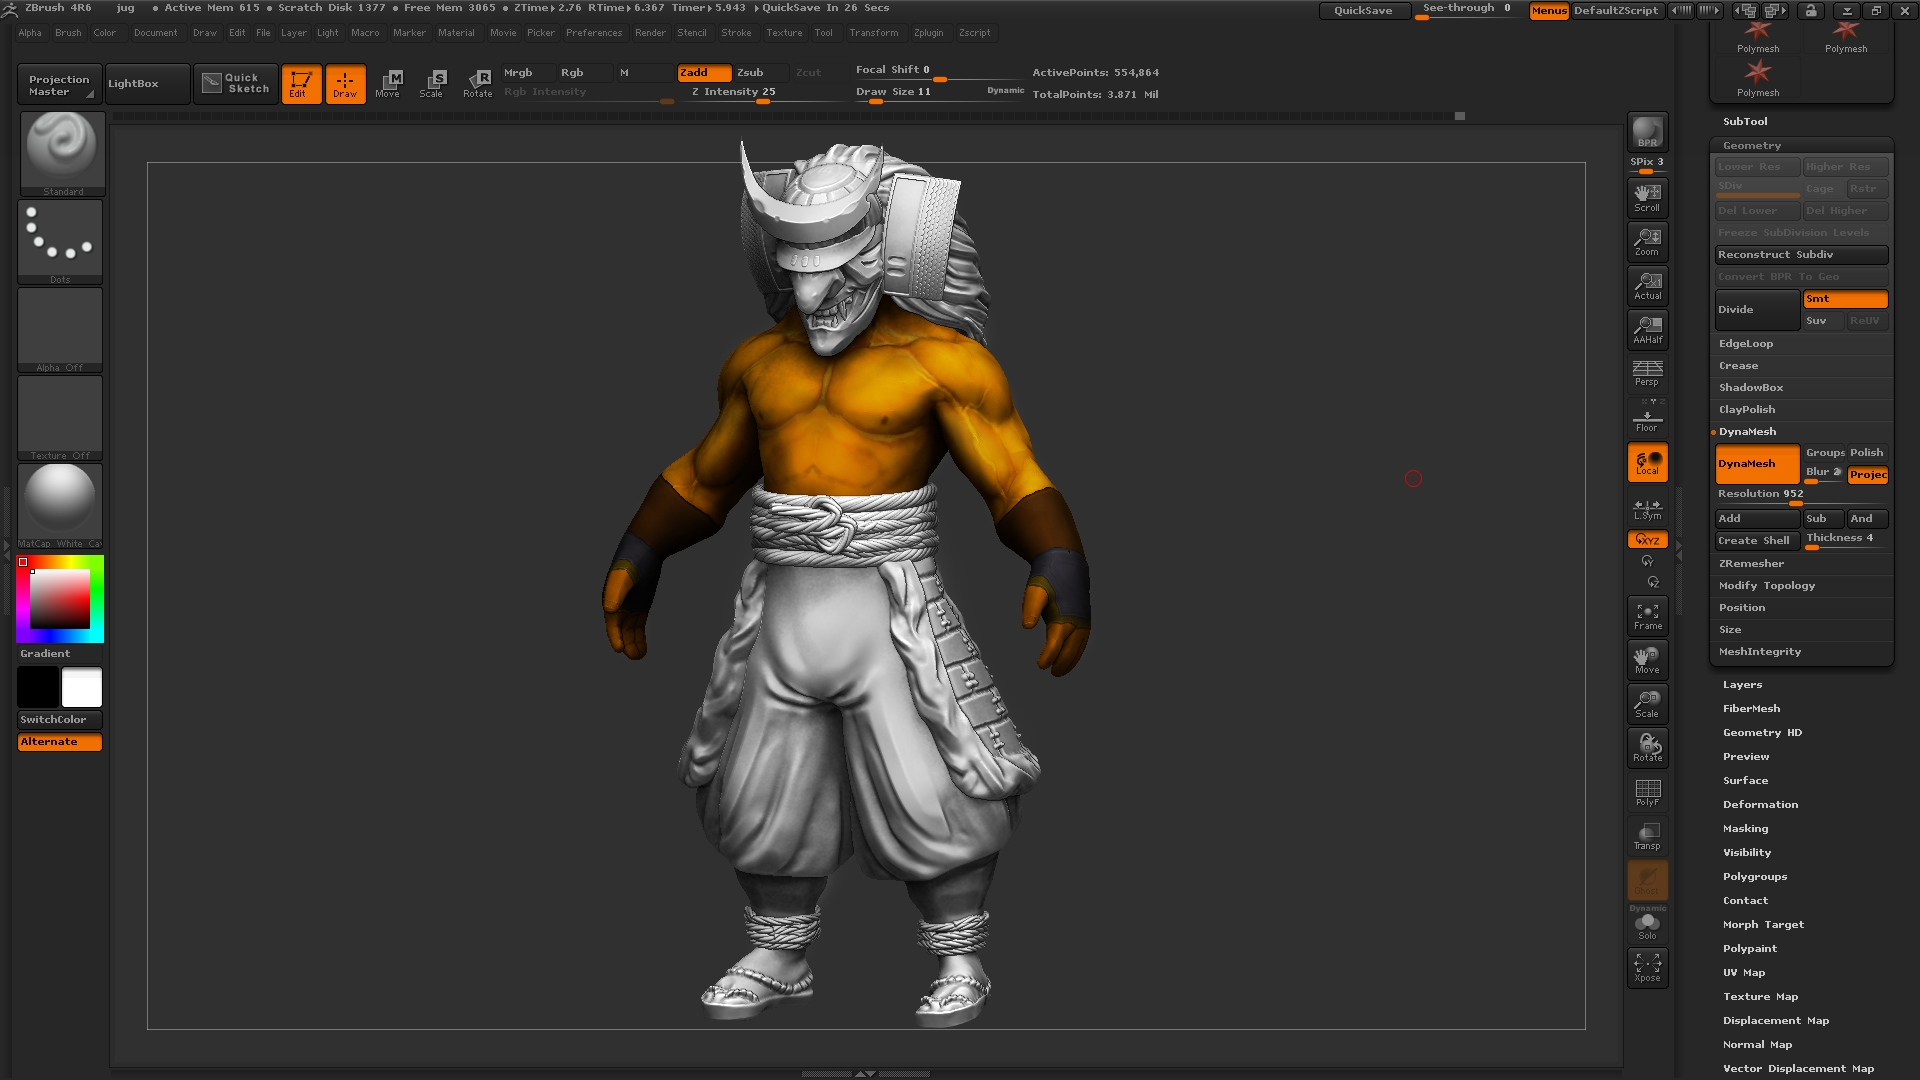The image size is (1920, 1080).
Task: Open the Brush menu
Action: pos(68,33)
